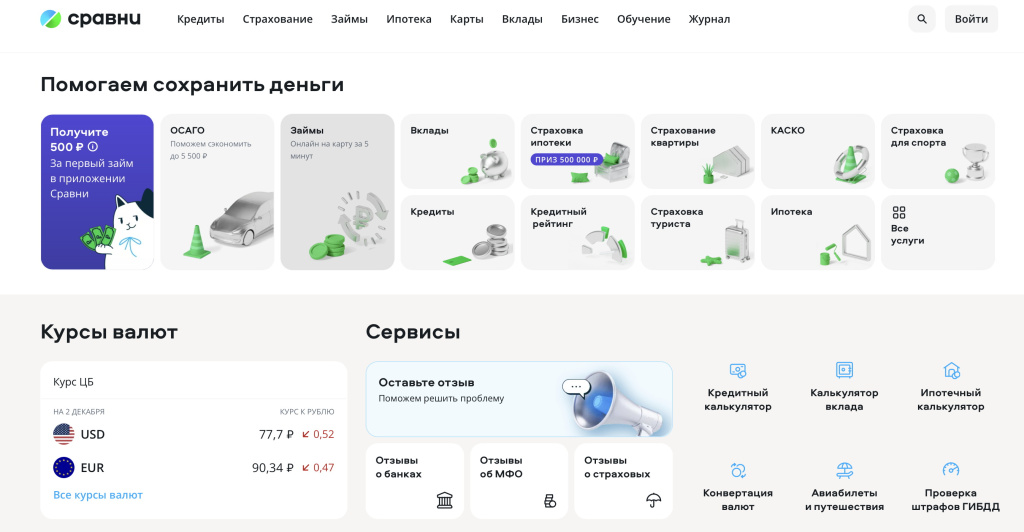The width and height of the screenshot is (1024, 532).
Task: Open the Вклады card with piggy bank
Action: coord(458,151)
